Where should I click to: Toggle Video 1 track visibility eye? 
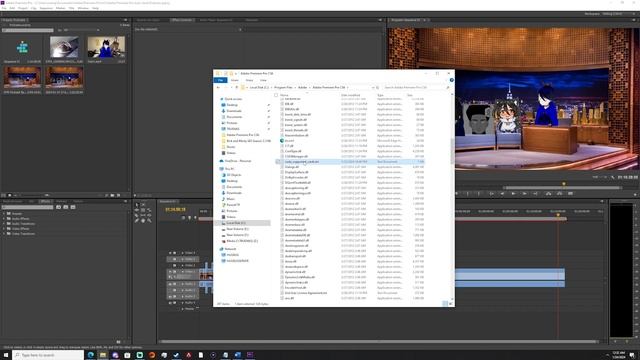coord(170,271)
